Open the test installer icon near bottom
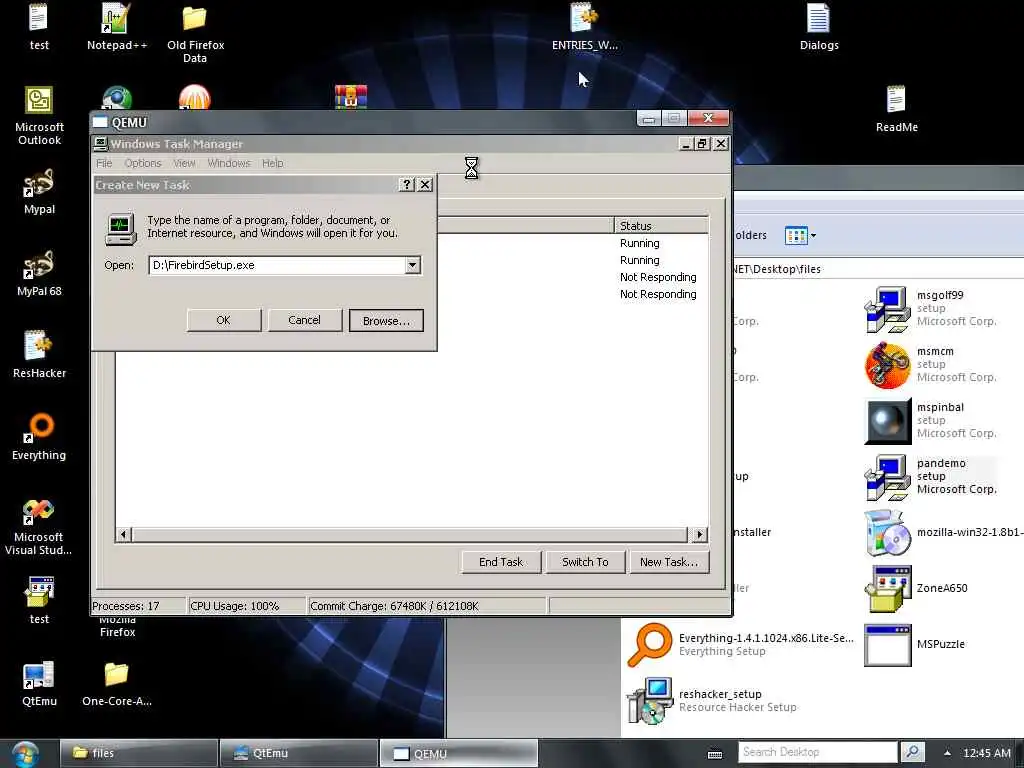 coord(39,601)
